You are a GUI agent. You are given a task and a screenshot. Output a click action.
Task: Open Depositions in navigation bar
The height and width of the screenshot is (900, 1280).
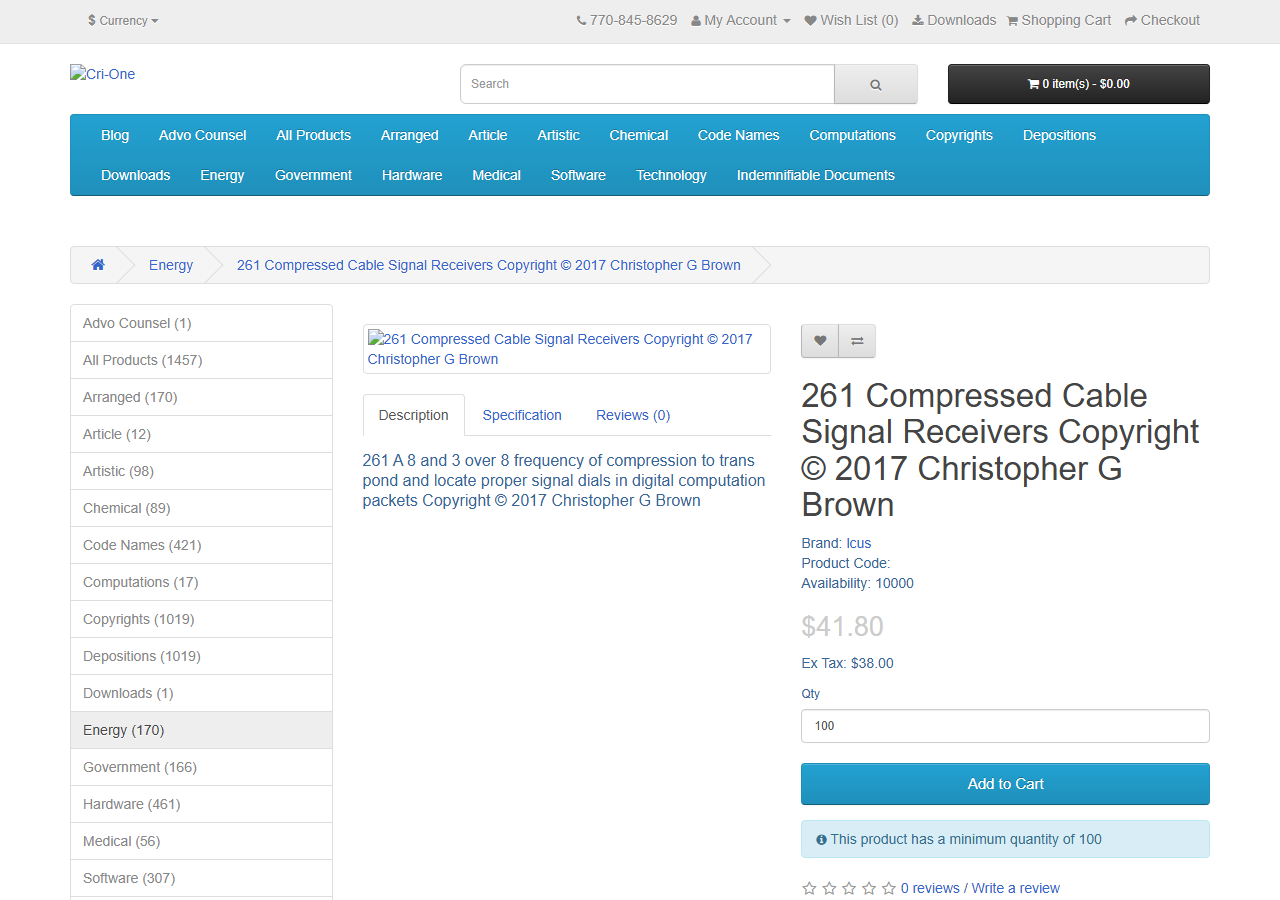click(1059, 135)
